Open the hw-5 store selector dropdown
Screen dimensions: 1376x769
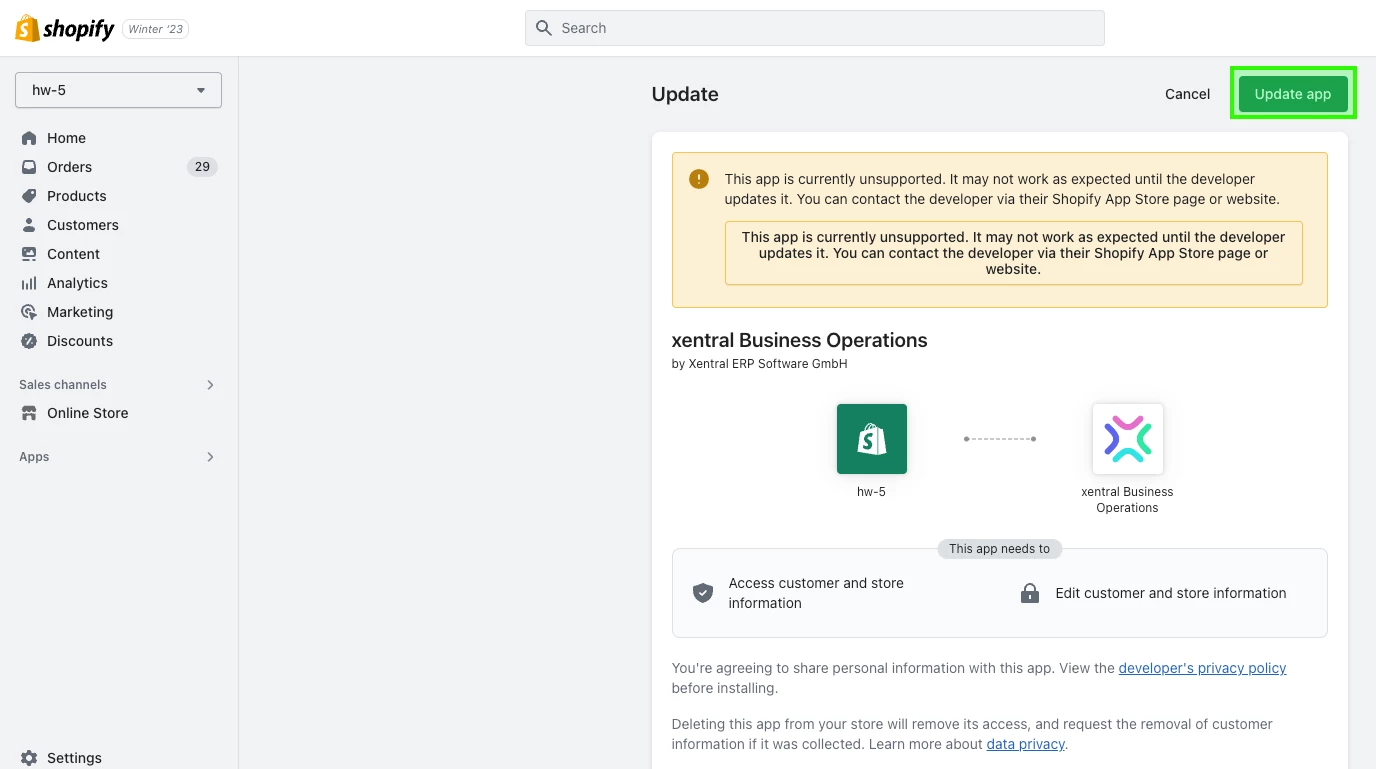click(118, 90)
